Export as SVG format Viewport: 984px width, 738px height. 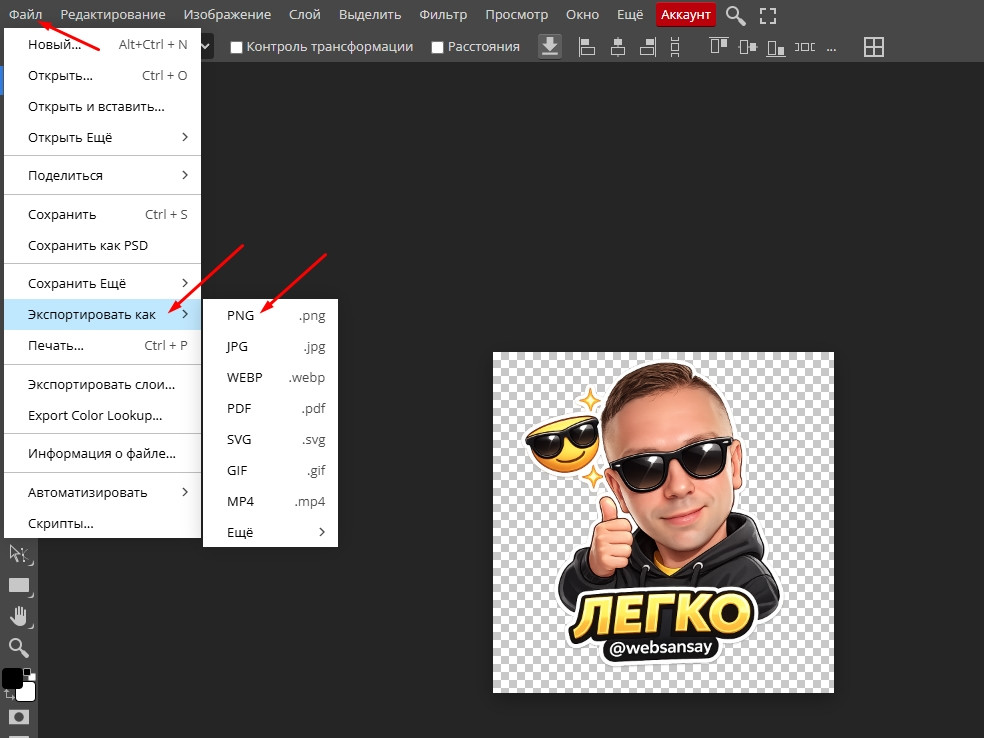270,439
